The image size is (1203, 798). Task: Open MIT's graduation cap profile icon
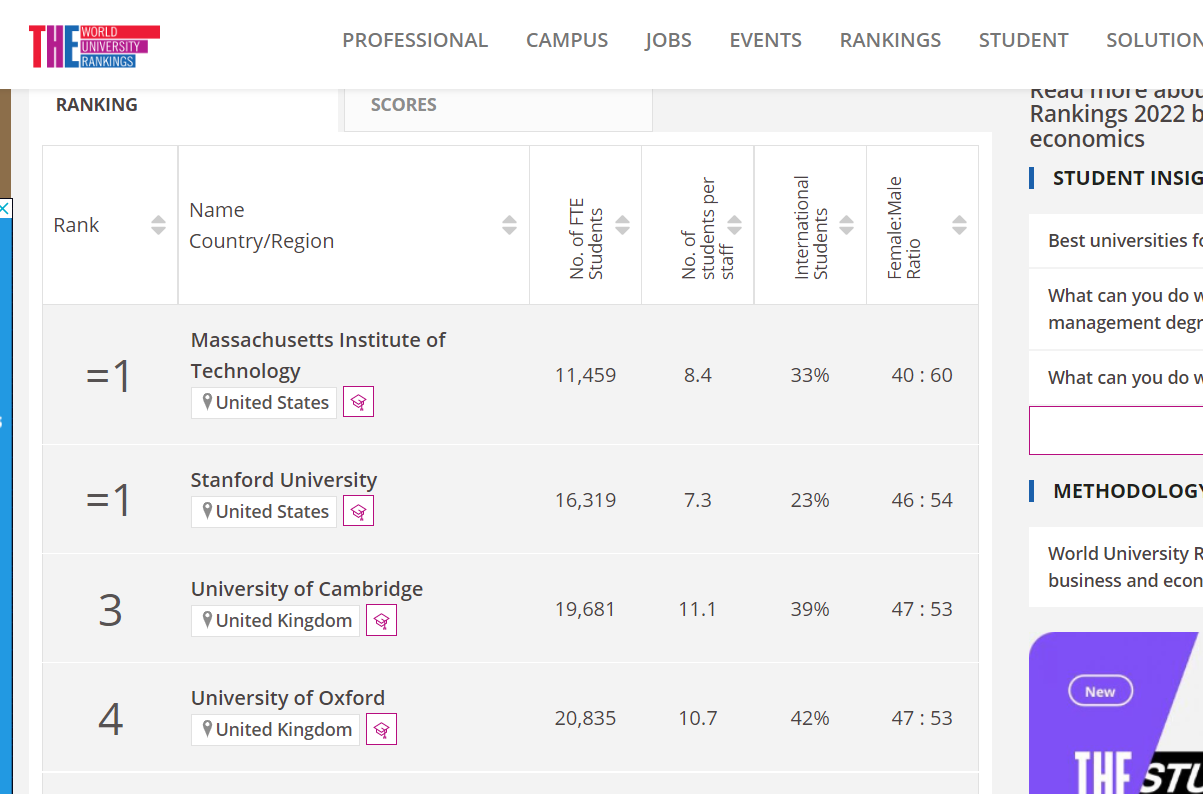pyautogui.click(x=358, y=402)
